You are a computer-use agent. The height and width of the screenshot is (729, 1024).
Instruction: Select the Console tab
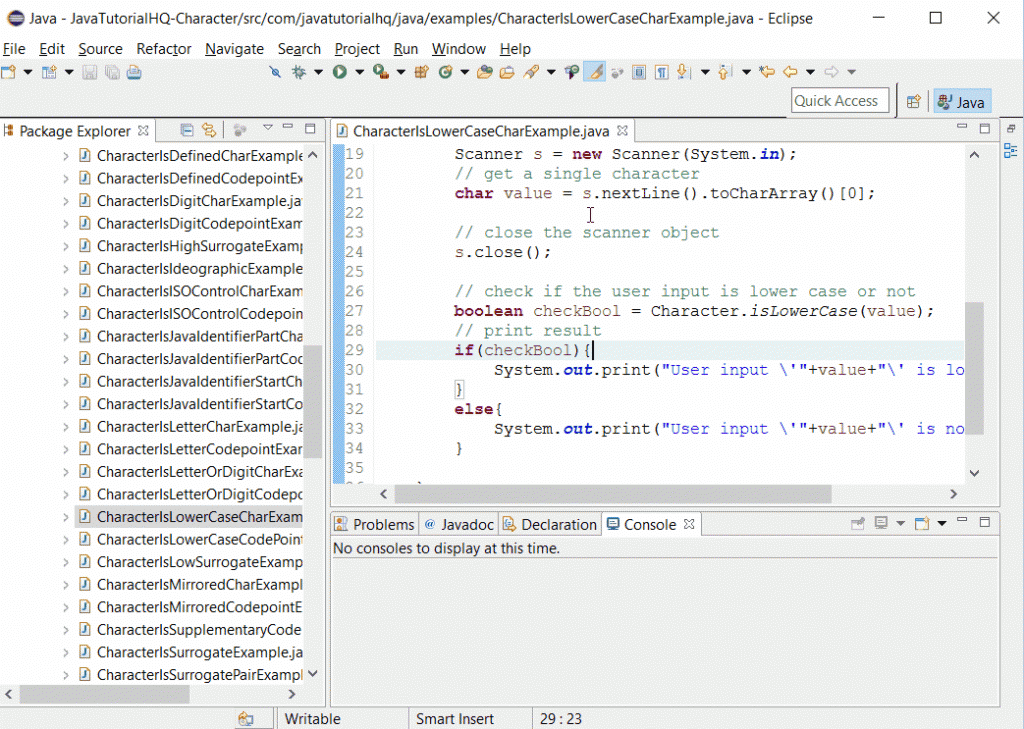[x=642, y=525]
